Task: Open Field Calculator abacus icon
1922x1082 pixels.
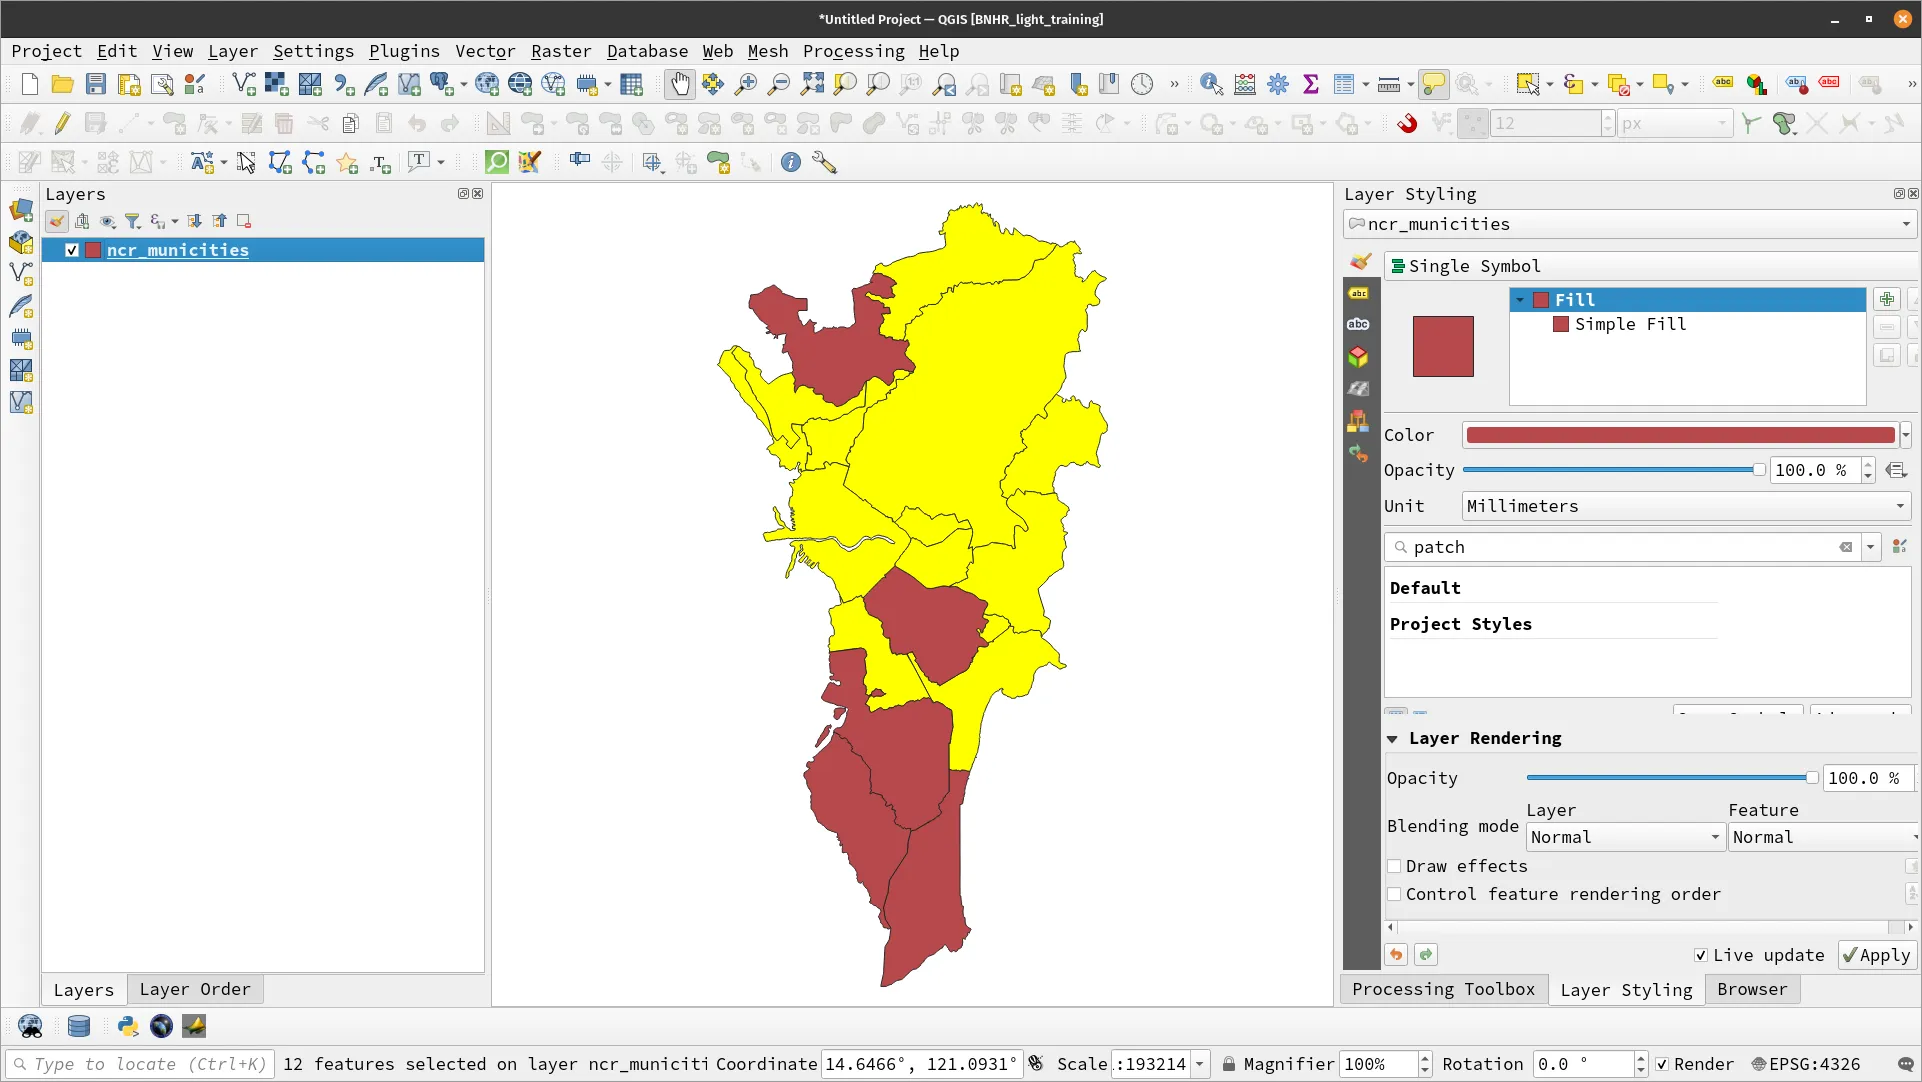Action: 1244,85
